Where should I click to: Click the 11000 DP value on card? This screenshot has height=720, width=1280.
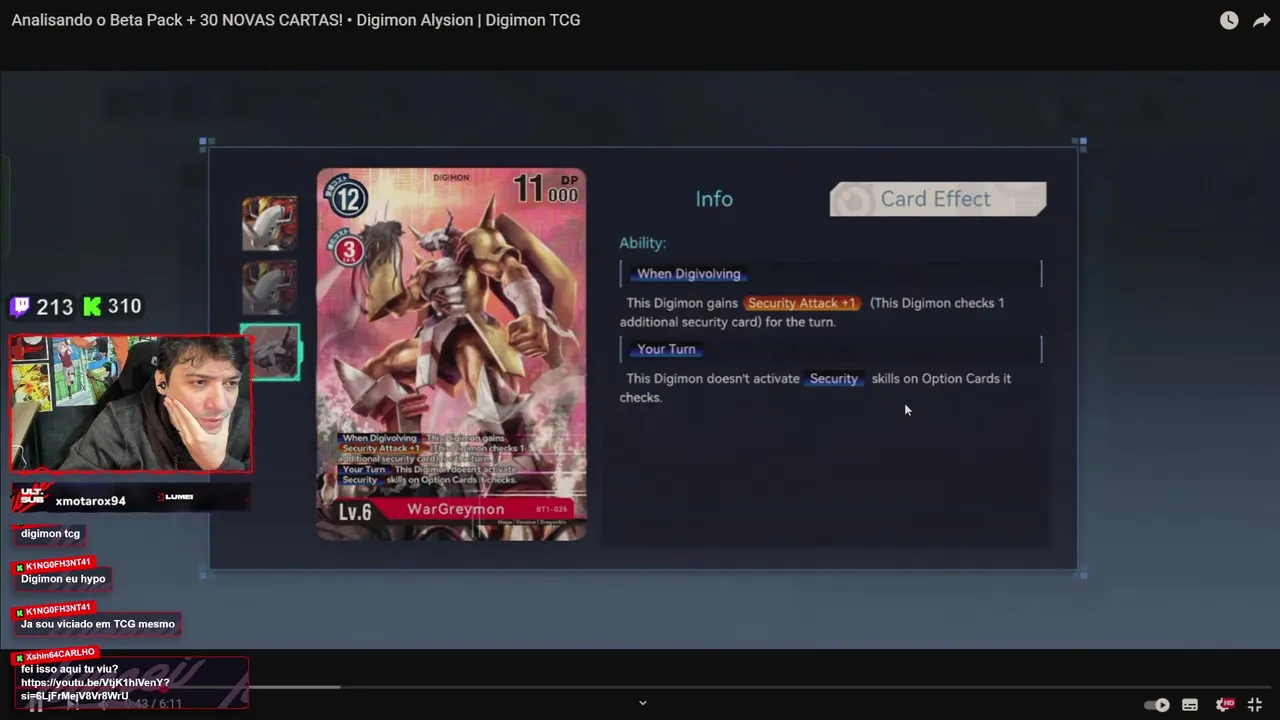546,189
